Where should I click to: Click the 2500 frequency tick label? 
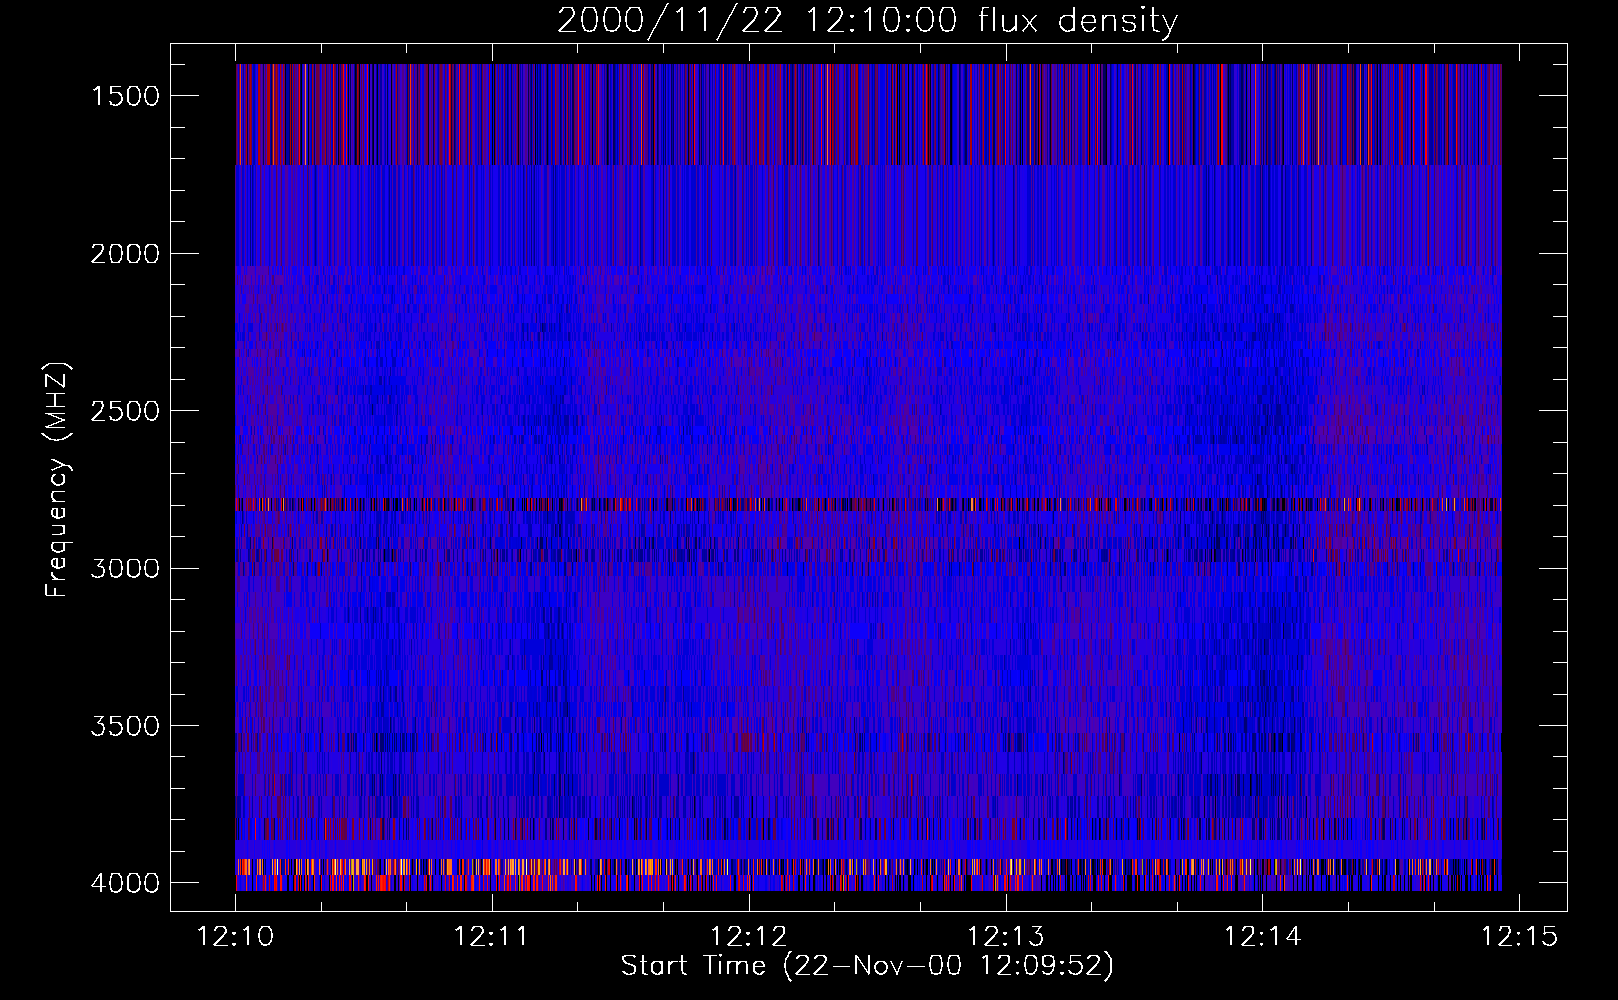125,411
